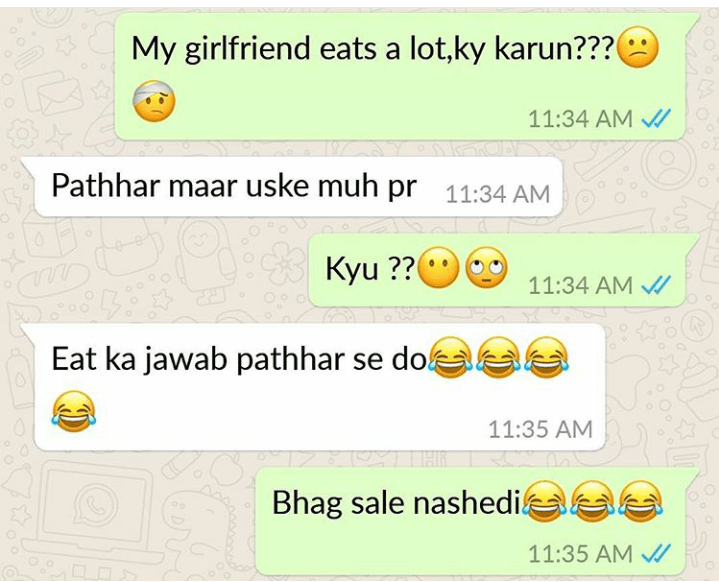Screen dimensions: 719x582
Task: Select the 'Kyu ??' message bubble
Action: click(x=504, y=270)
